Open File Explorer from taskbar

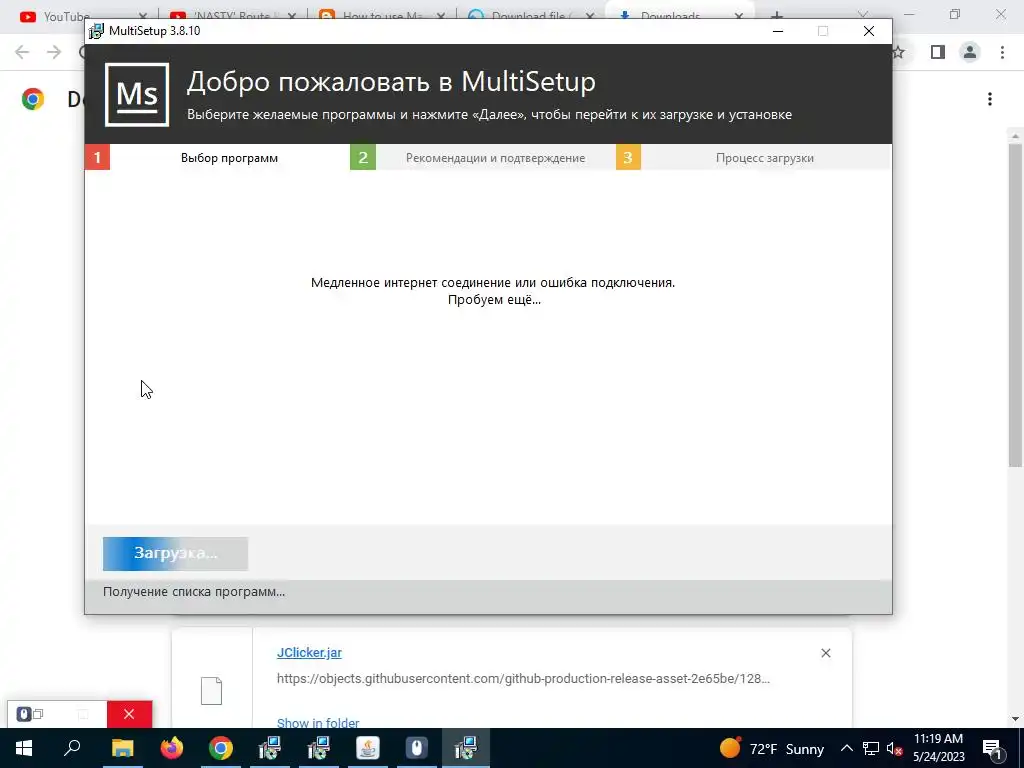pos(122,748)
